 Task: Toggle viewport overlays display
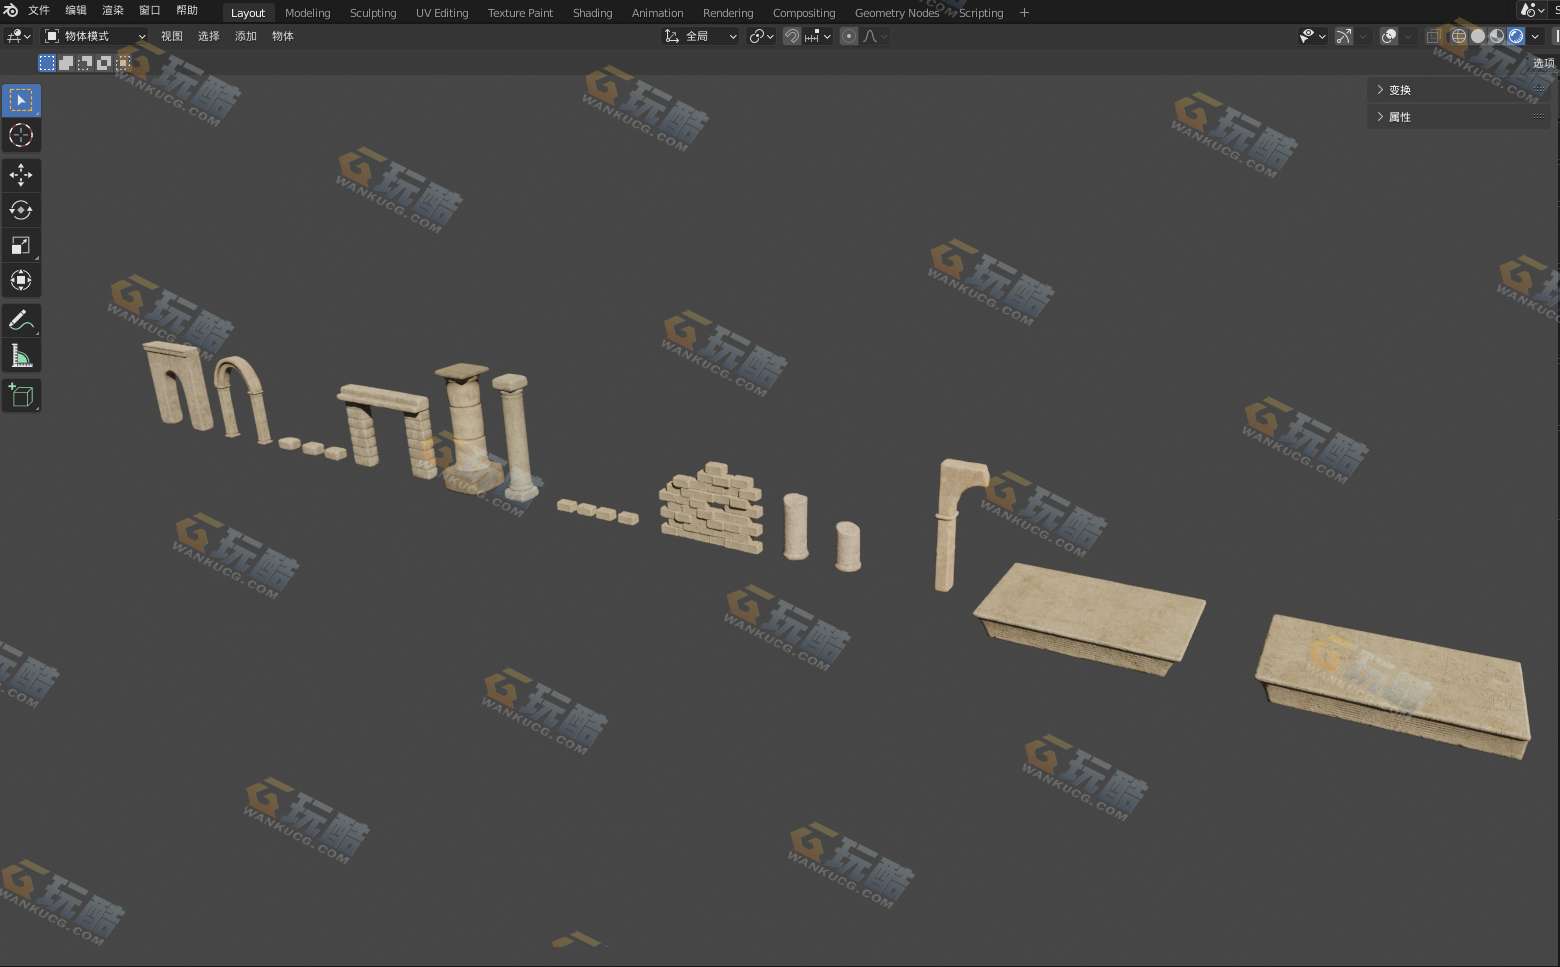tap(1389, 36)
